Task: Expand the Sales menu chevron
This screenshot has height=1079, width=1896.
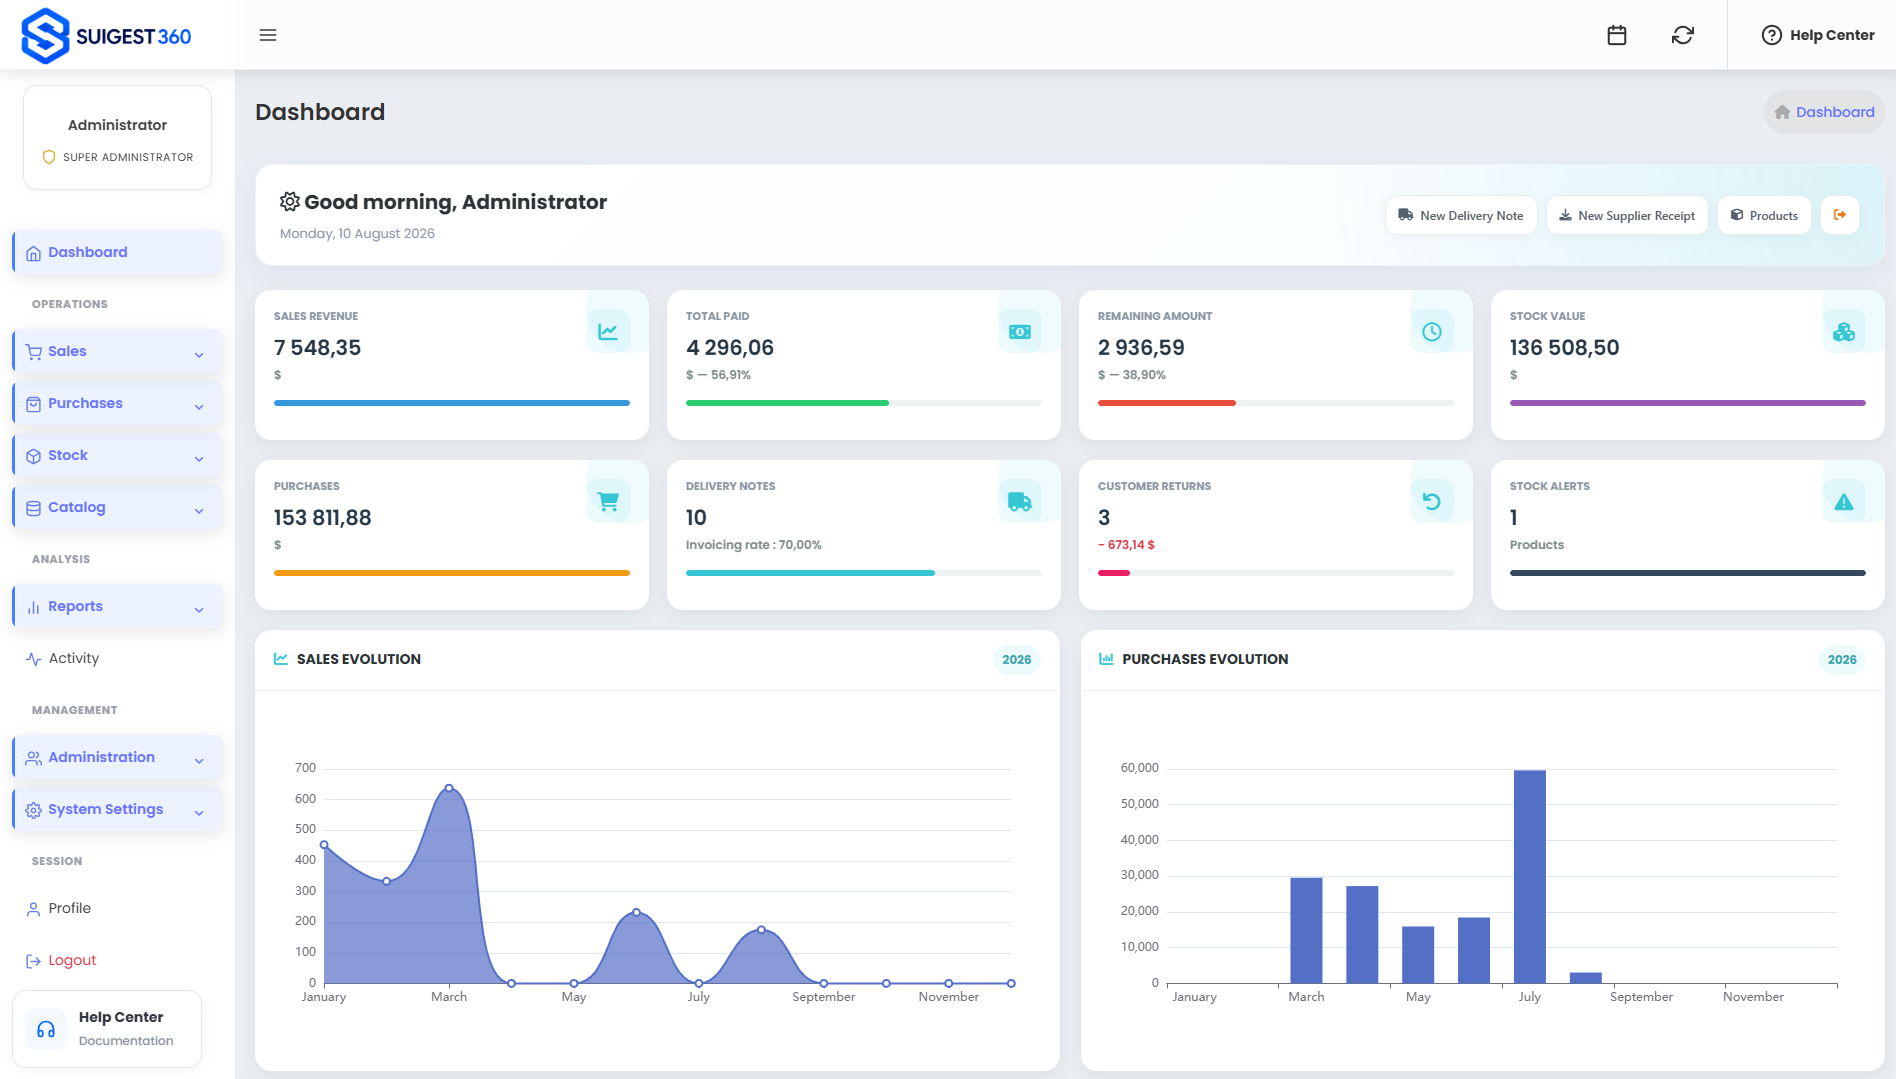Action: click(x=199, y=354)
